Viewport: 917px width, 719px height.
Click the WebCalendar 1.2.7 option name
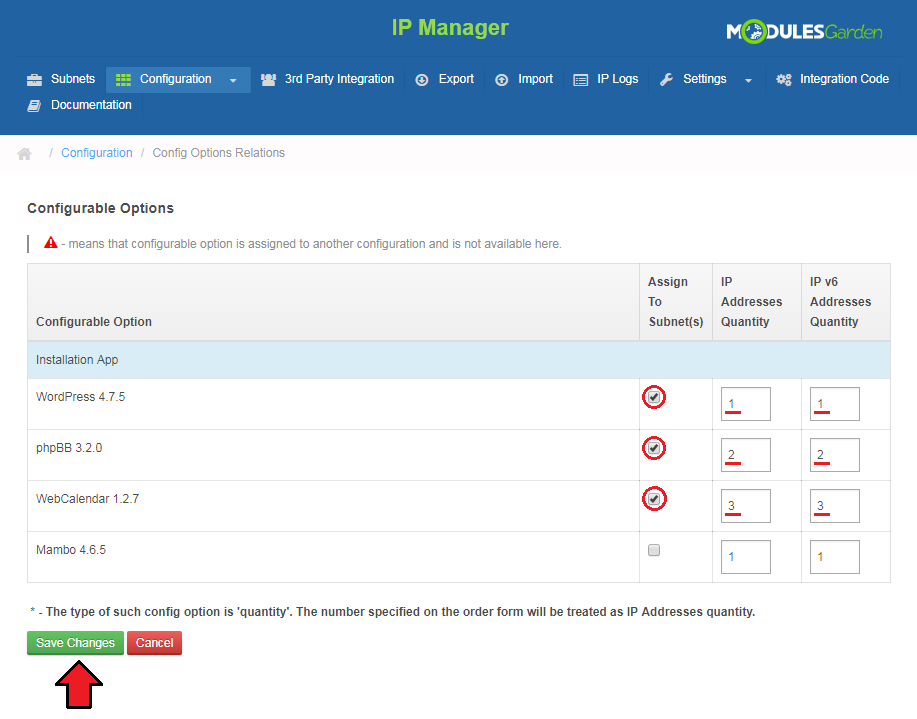87,498
